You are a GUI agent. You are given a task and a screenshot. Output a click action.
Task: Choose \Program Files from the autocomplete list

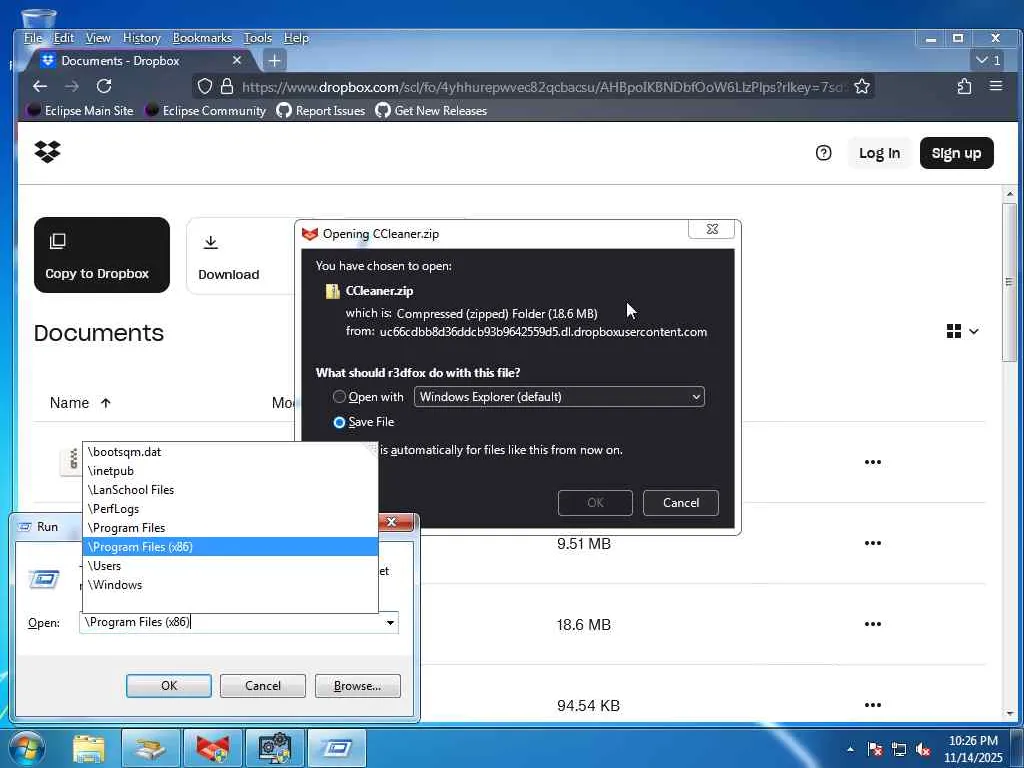click(x=230, y=528)
